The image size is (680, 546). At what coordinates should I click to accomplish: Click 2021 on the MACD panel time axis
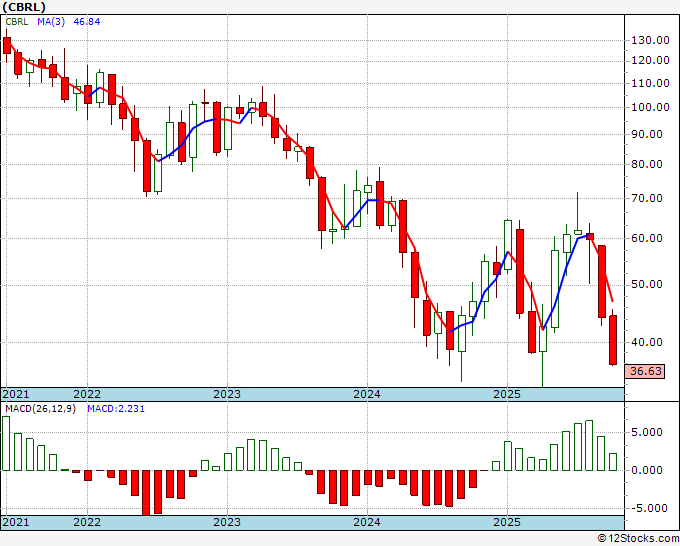click(16, 522)
